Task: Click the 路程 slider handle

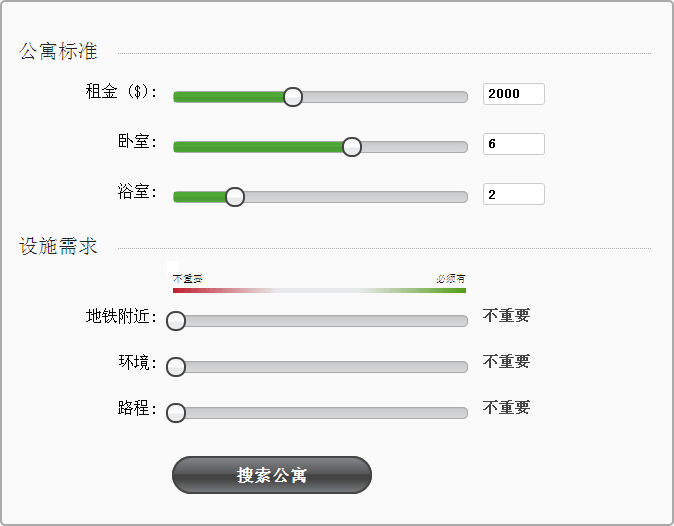Action: pos(176,413)
